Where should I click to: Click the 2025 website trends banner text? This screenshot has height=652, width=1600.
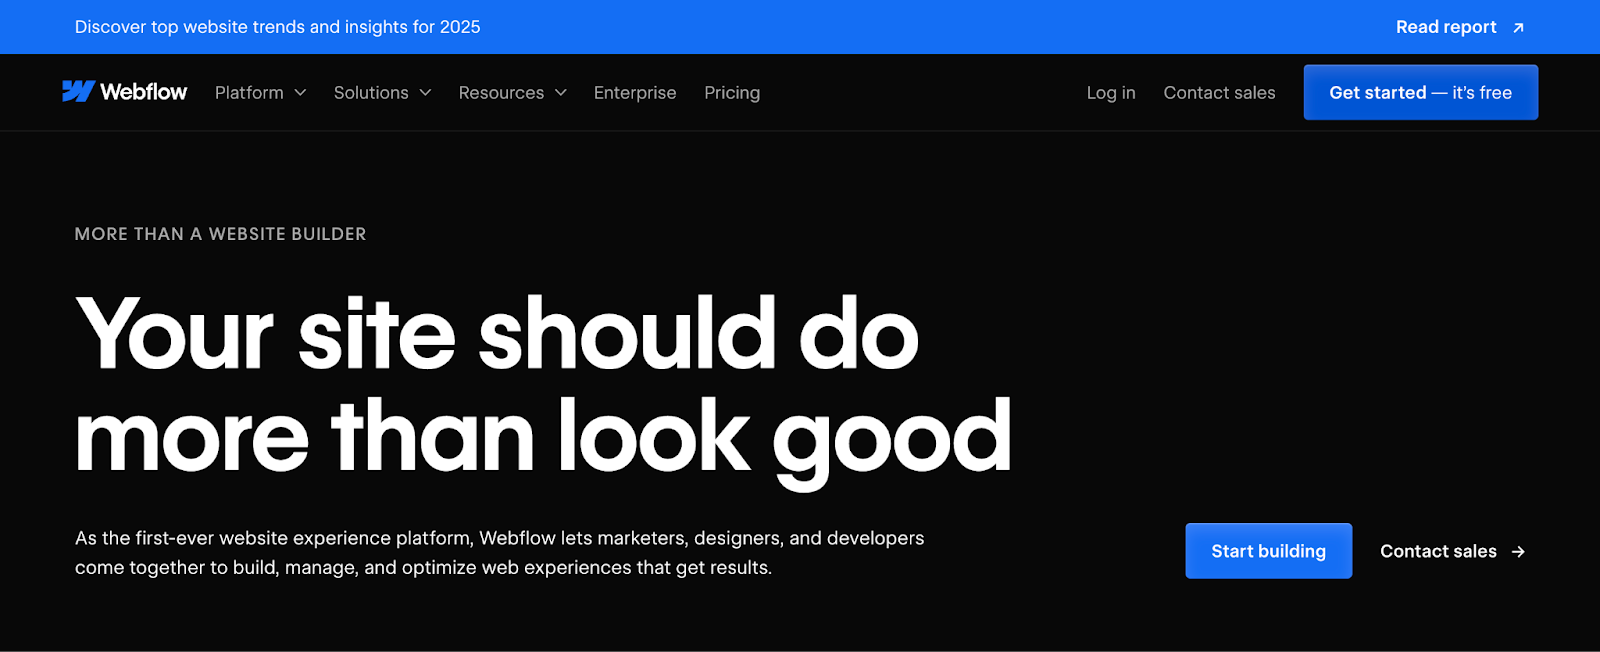[x=277, y=27]
